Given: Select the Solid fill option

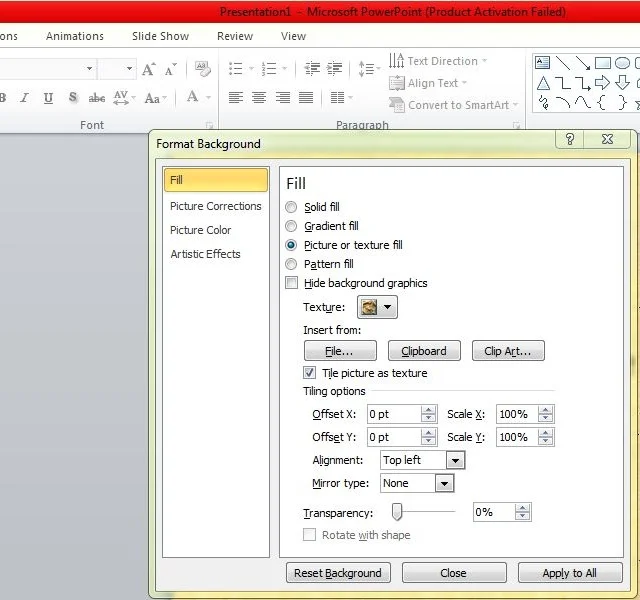Looking at the screenshot, I should point(291,207).
